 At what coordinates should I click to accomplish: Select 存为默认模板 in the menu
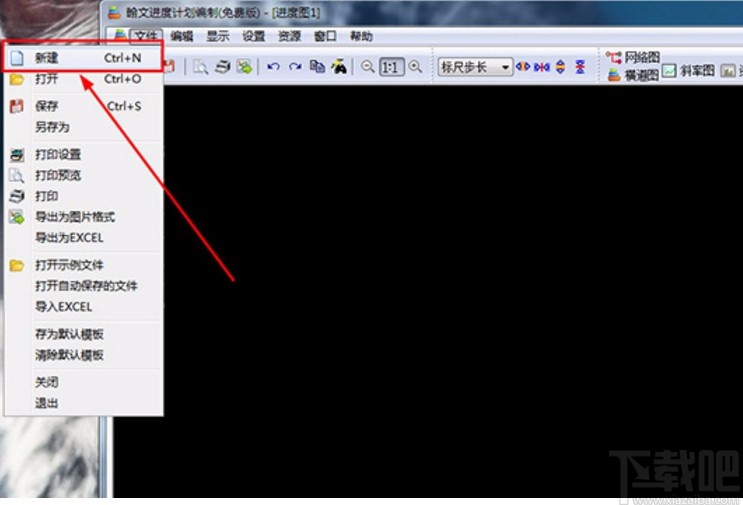(83, 334)
